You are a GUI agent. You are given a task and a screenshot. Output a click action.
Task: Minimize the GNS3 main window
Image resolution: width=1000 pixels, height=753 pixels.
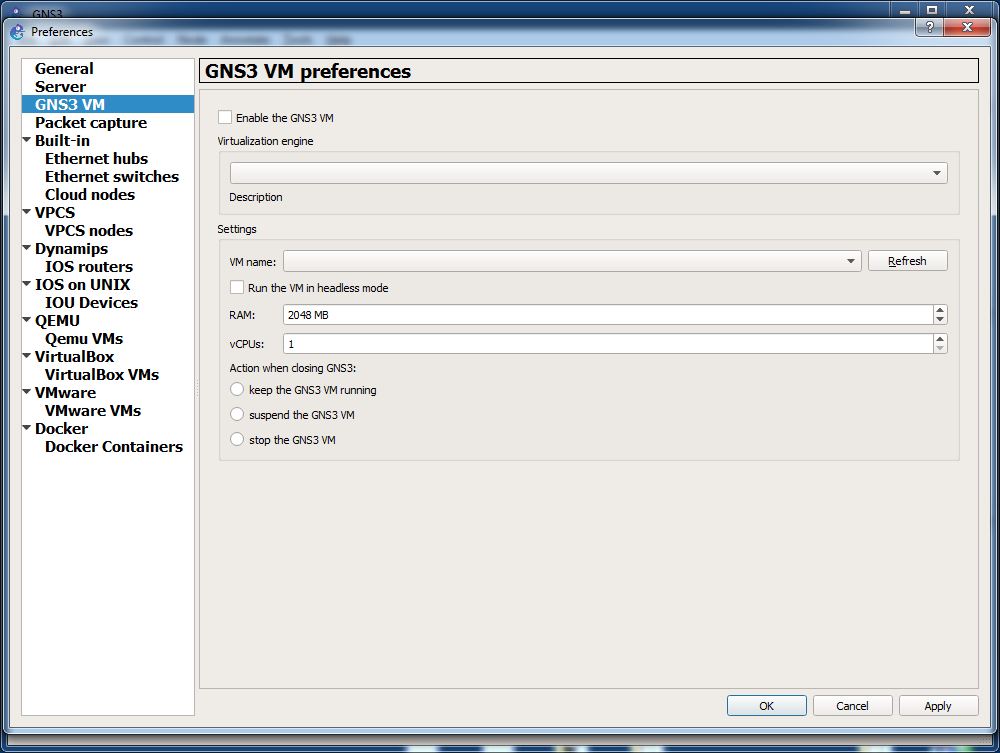click(x=905, y=10)
